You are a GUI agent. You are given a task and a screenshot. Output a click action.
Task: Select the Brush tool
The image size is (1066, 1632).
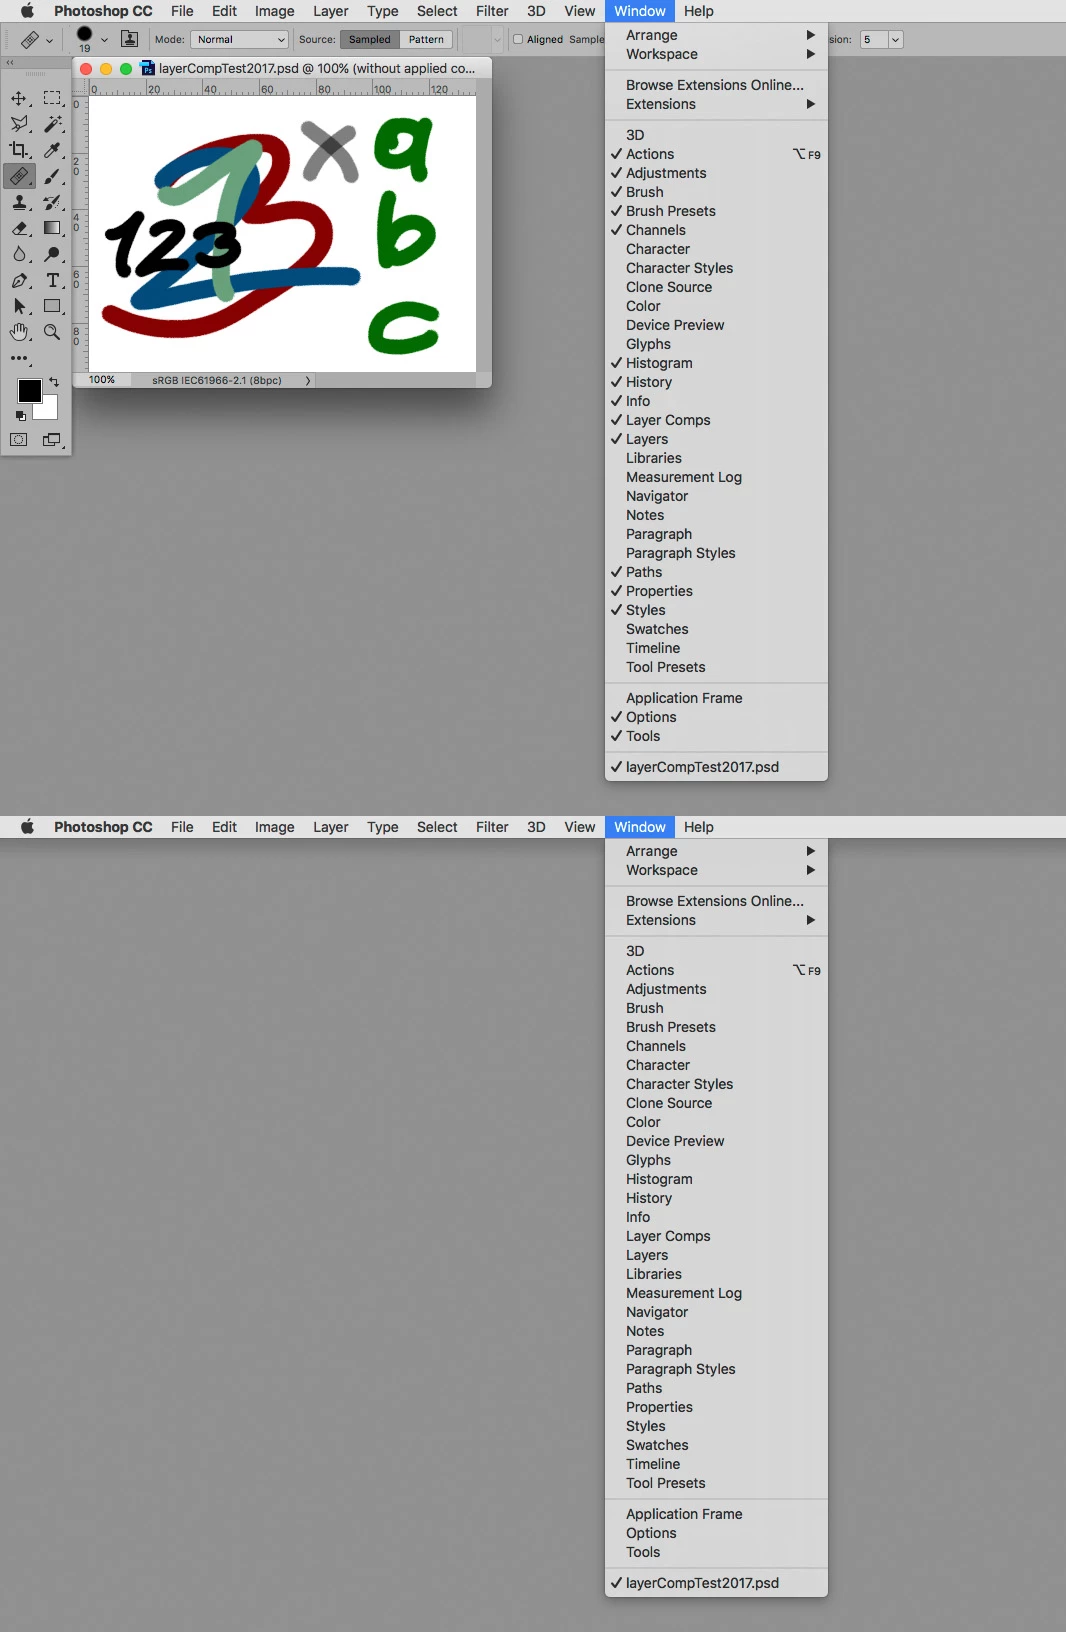click(x=52, y=176)
